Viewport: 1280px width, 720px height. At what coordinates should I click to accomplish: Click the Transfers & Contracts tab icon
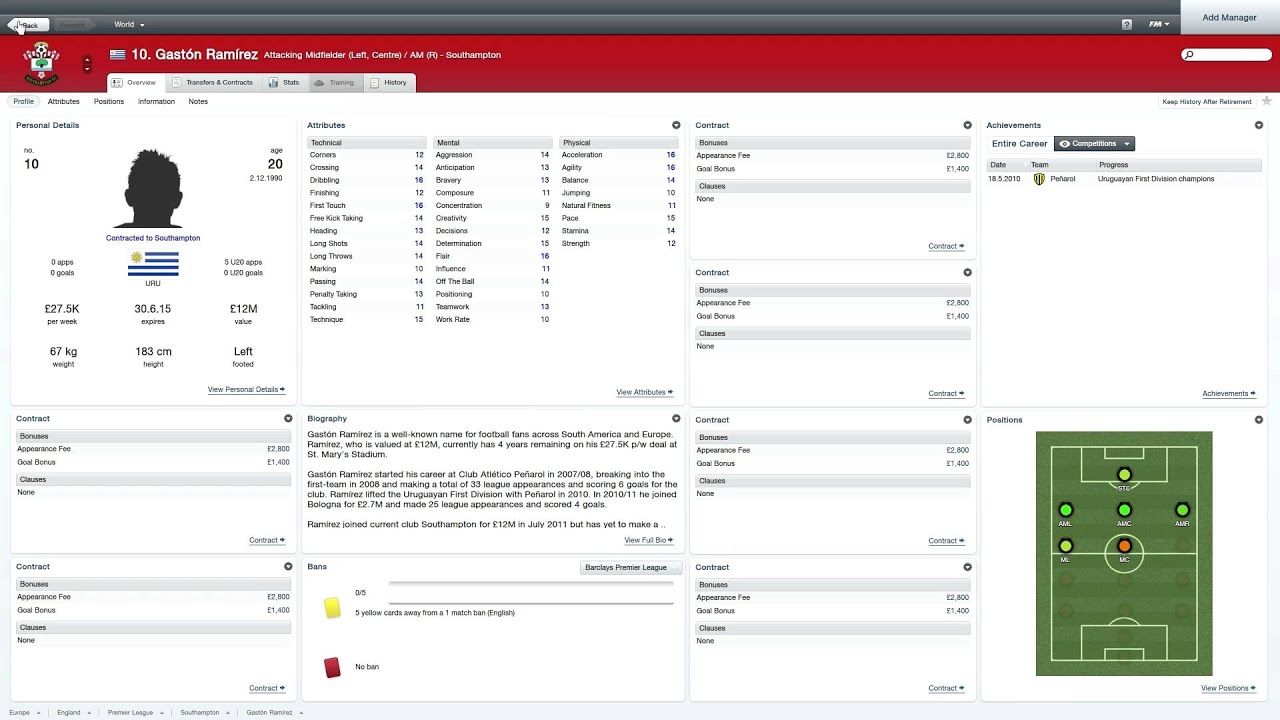[x=177, y=83]
